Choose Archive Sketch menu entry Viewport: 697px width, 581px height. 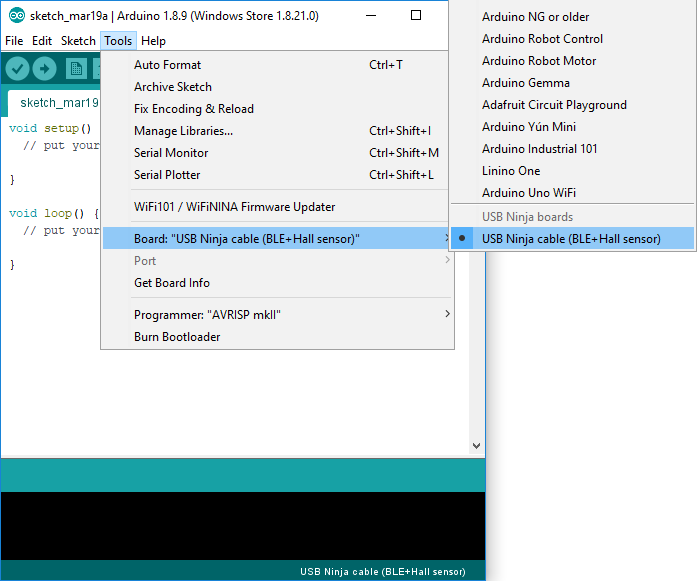278,87
